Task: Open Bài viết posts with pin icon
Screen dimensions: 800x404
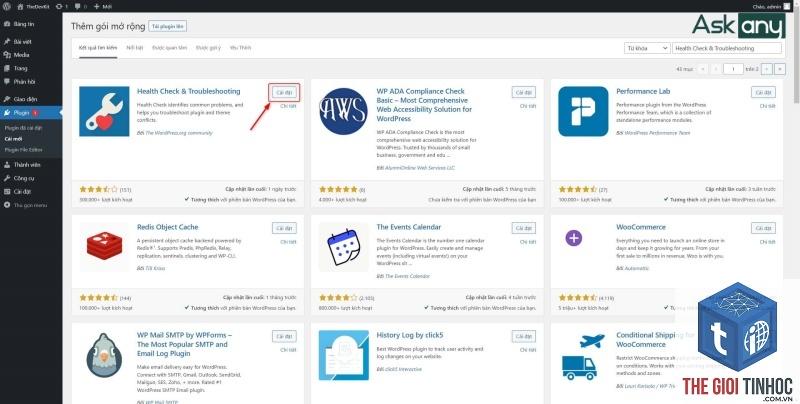Action: (x=7, y=41)
